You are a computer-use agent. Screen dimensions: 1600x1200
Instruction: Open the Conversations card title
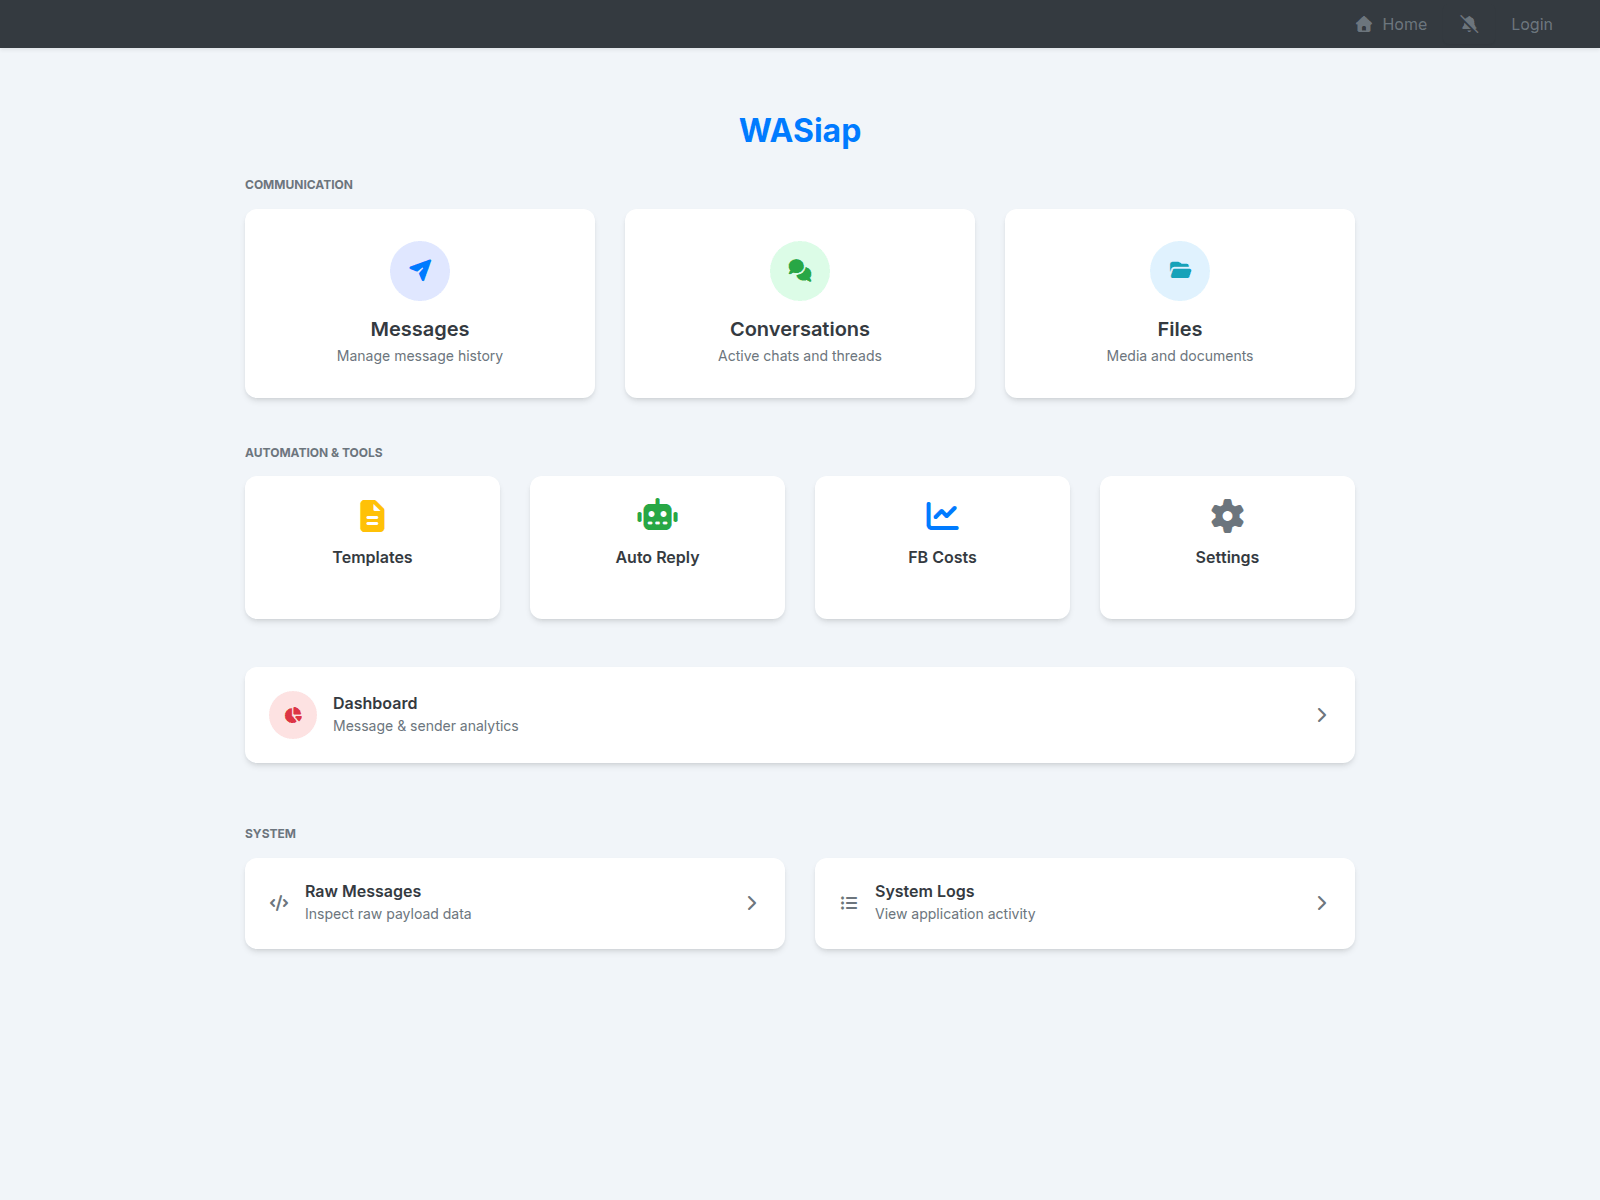800,329
